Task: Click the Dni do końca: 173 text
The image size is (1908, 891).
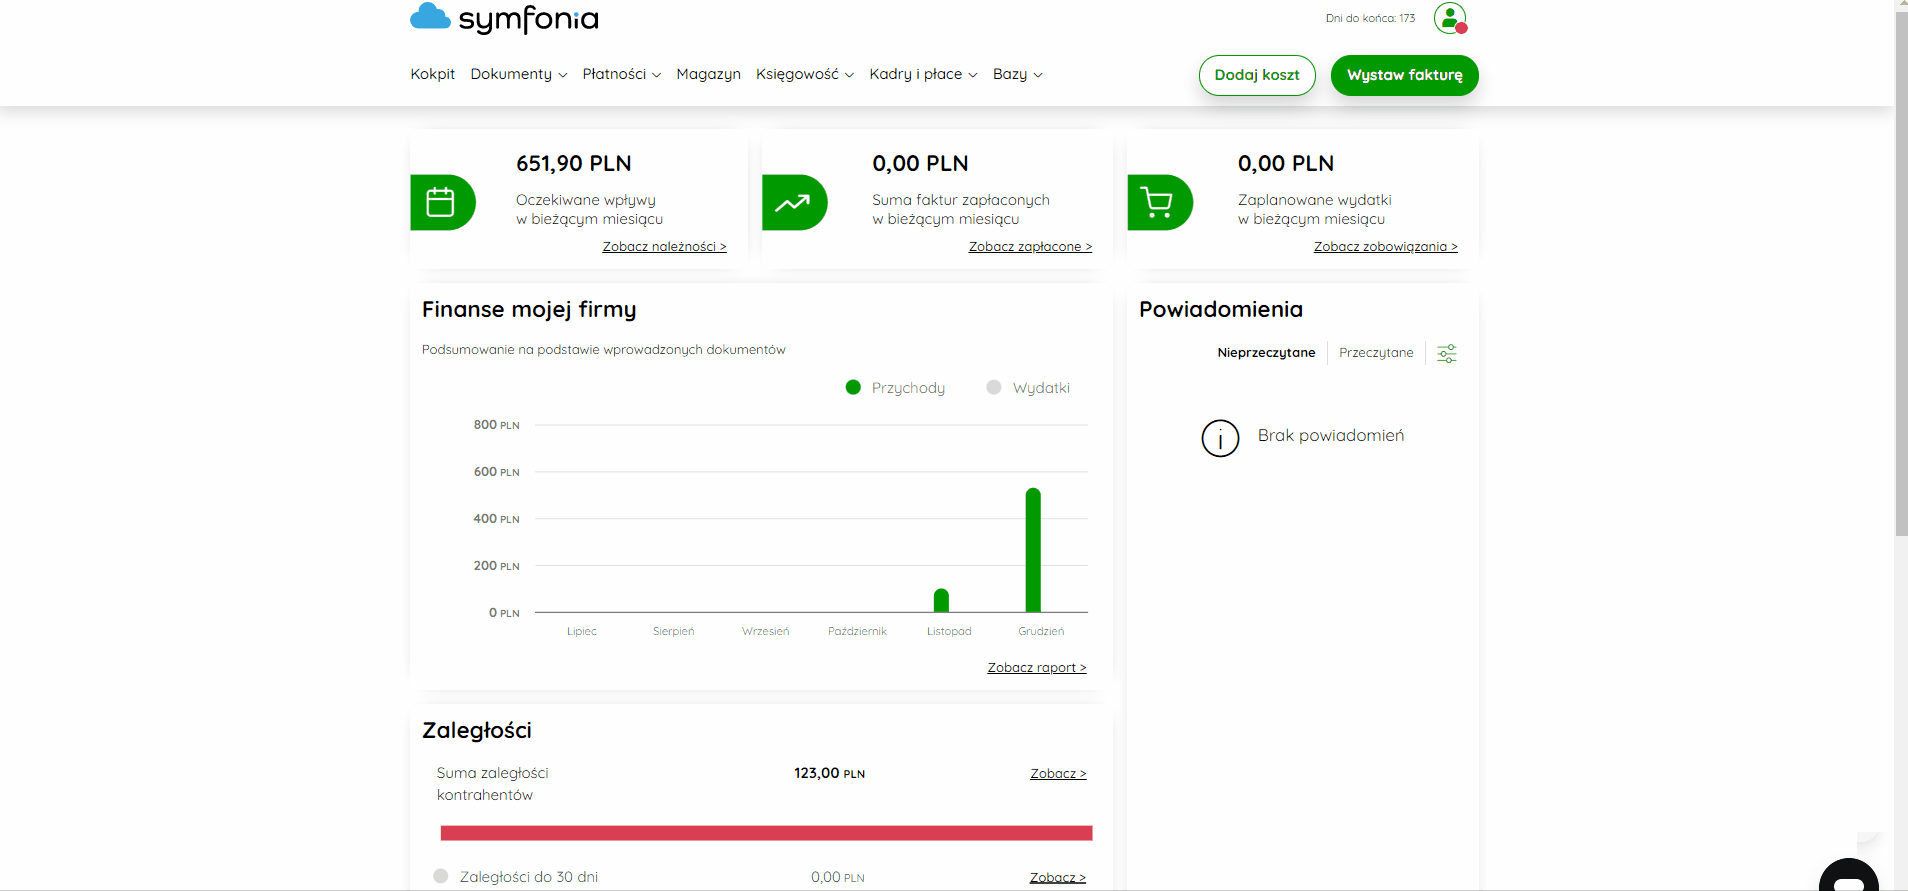Action: 1370,18
